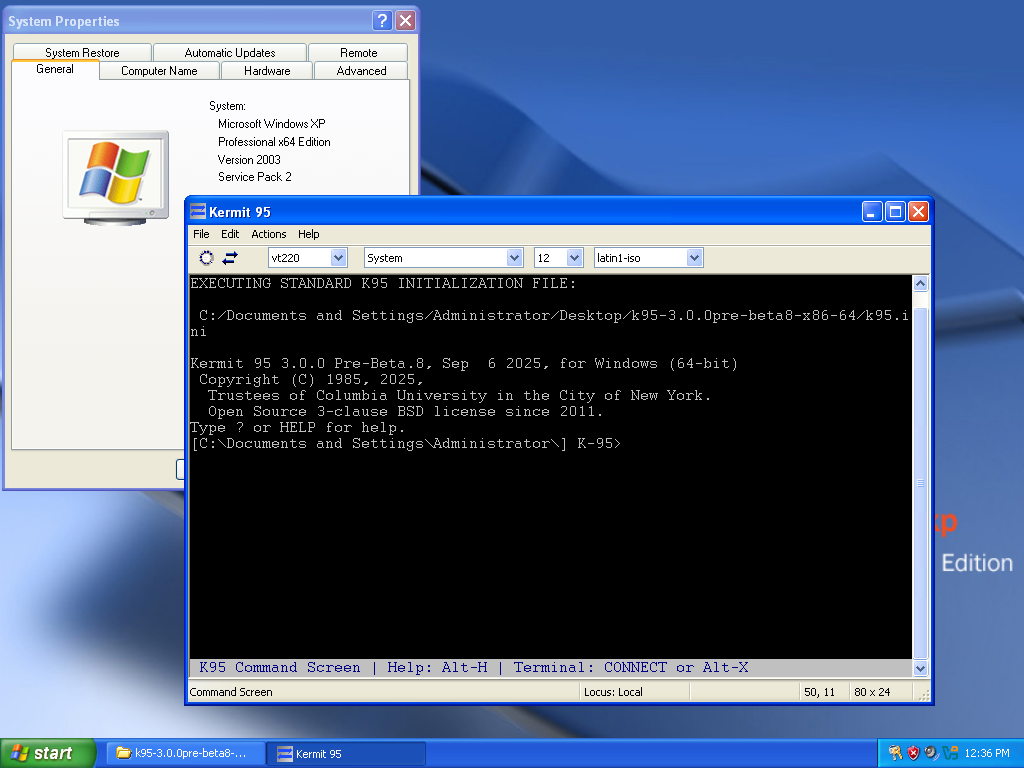The width and height of the screenshot is (1024, 768).
Task: Click the k95.ini file path line
Action: 549,323
